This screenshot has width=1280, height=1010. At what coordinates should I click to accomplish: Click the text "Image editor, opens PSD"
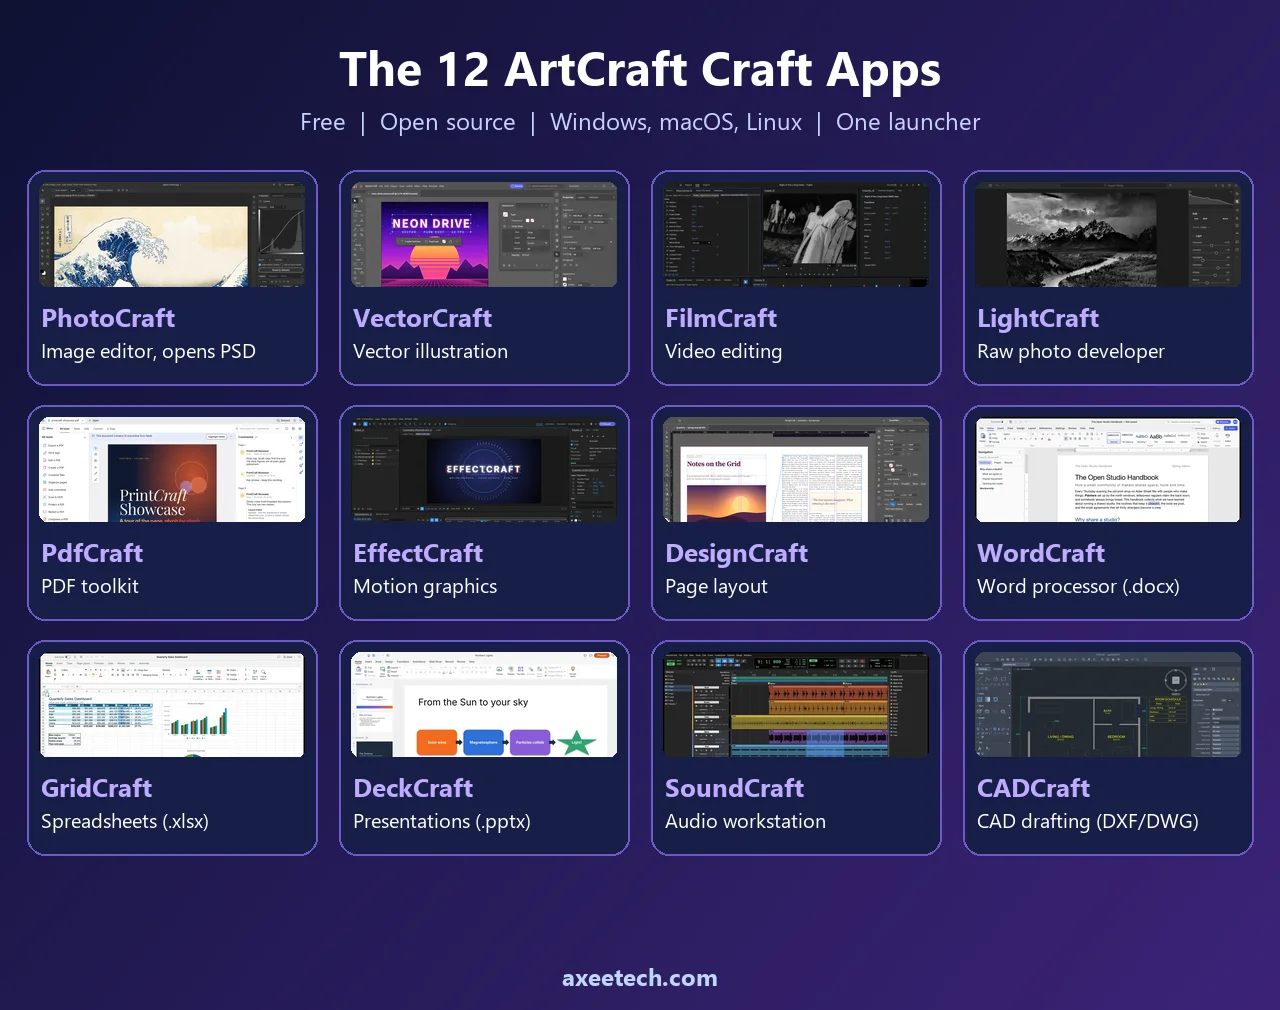point(148,351)
